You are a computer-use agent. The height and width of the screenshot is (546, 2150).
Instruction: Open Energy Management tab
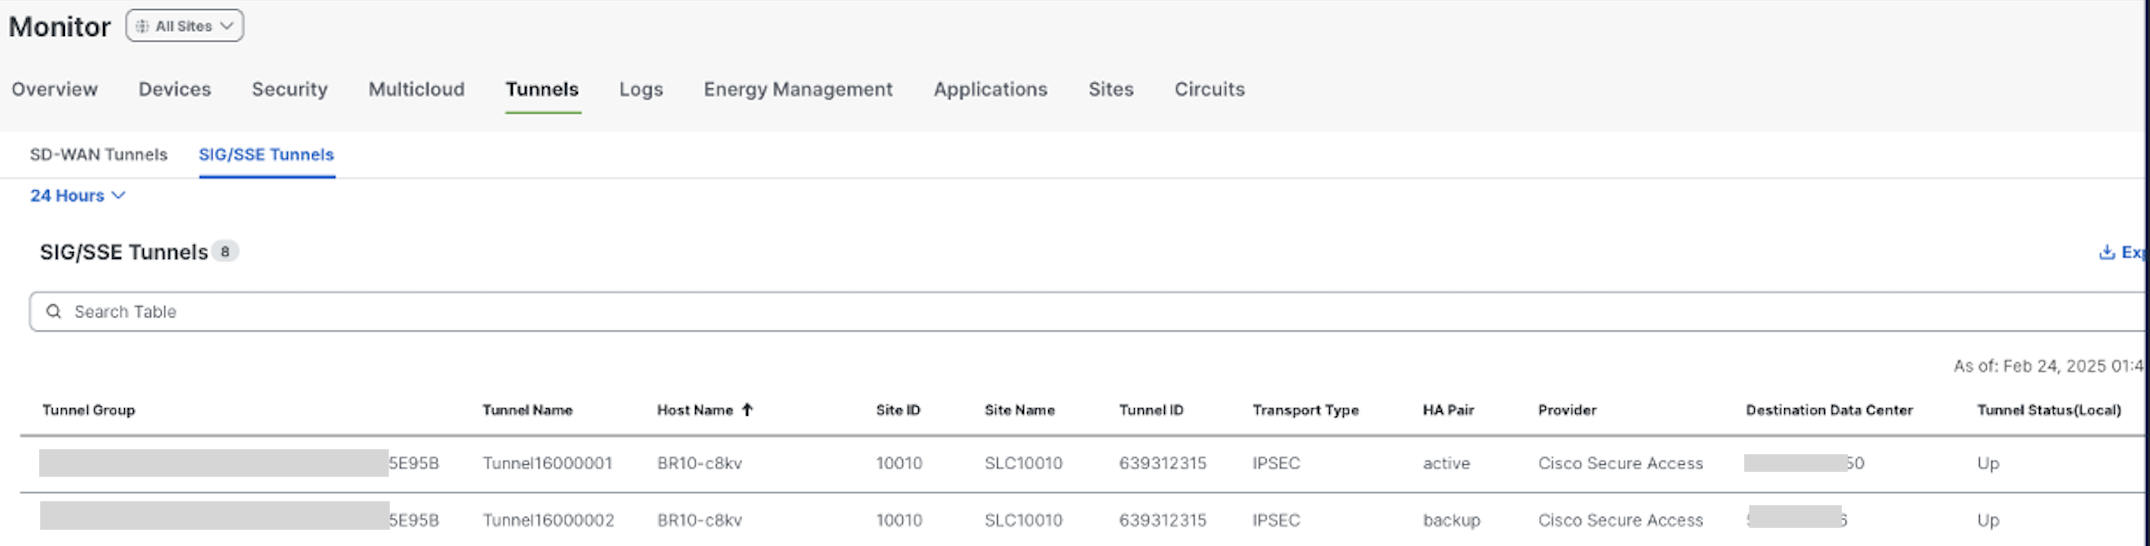pyautogui.click(x=798, y=89)
